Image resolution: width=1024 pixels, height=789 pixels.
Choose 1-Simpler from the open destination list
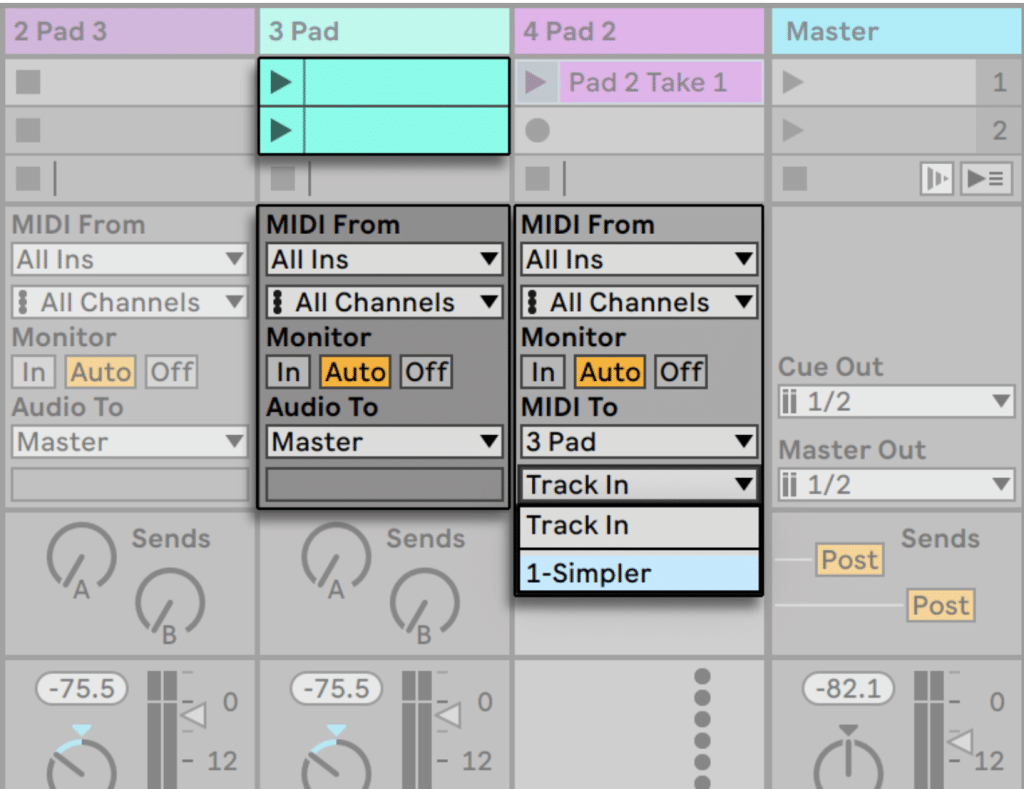tap(638, 572)
